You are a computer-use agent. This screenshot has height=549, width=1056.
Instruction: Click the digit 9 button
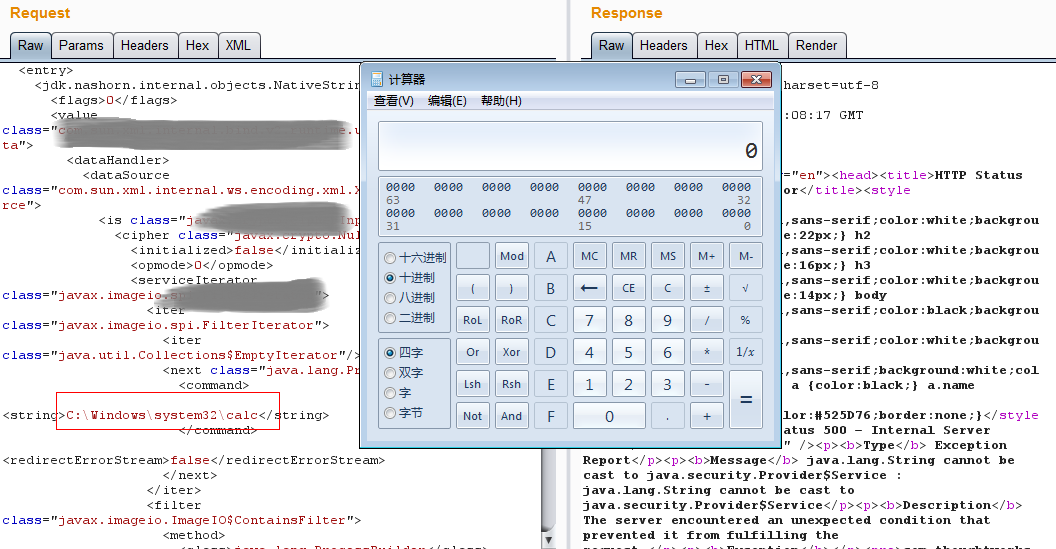tap(667, 320)
